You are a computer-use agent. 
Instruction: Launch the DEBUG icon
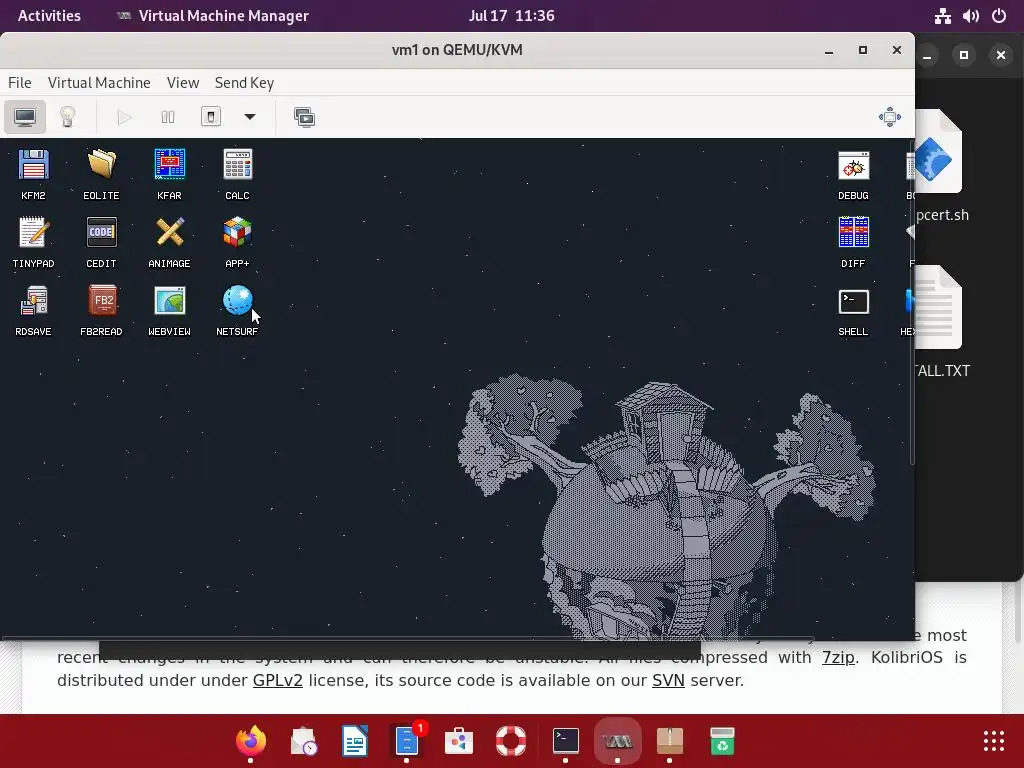[854, 174]
